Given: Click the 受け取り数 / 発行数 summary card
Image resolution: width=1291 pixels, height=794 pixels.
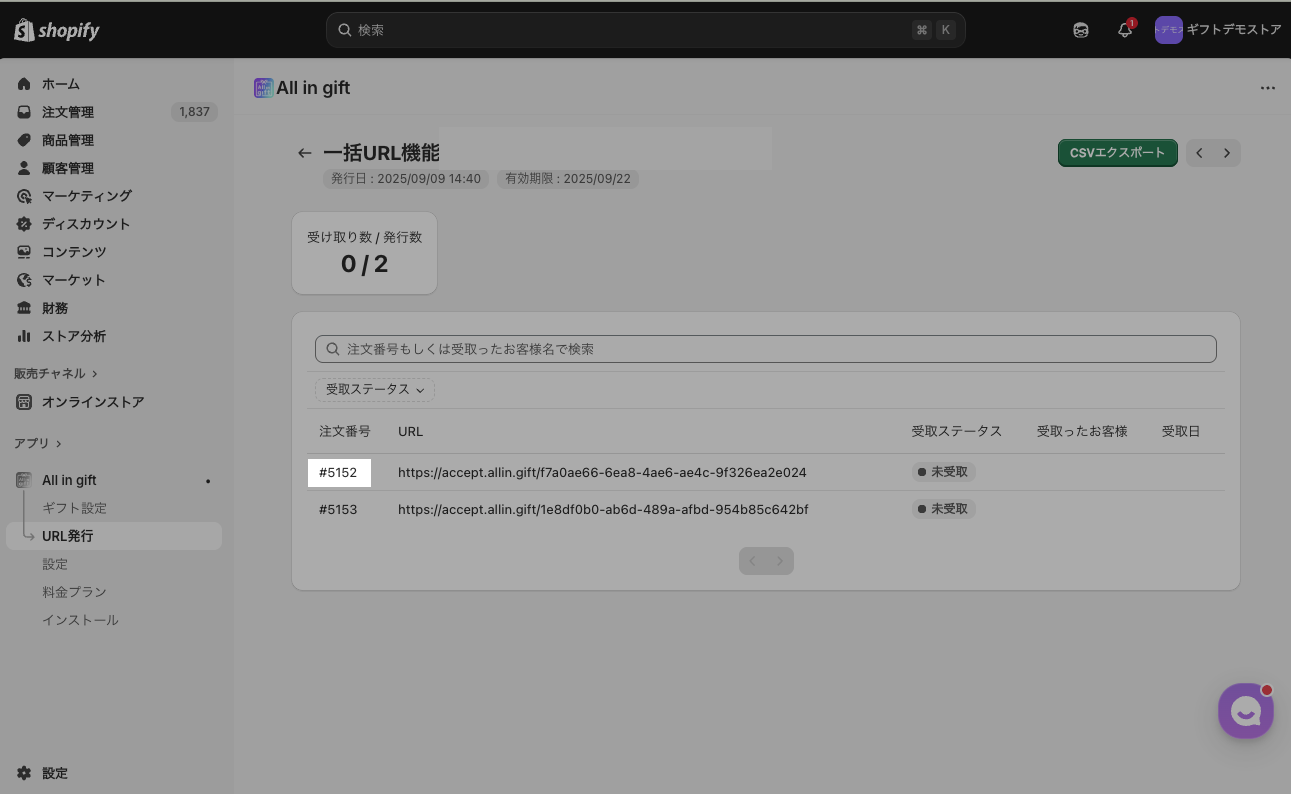Looking at the screenshot, I should point(364,253).
